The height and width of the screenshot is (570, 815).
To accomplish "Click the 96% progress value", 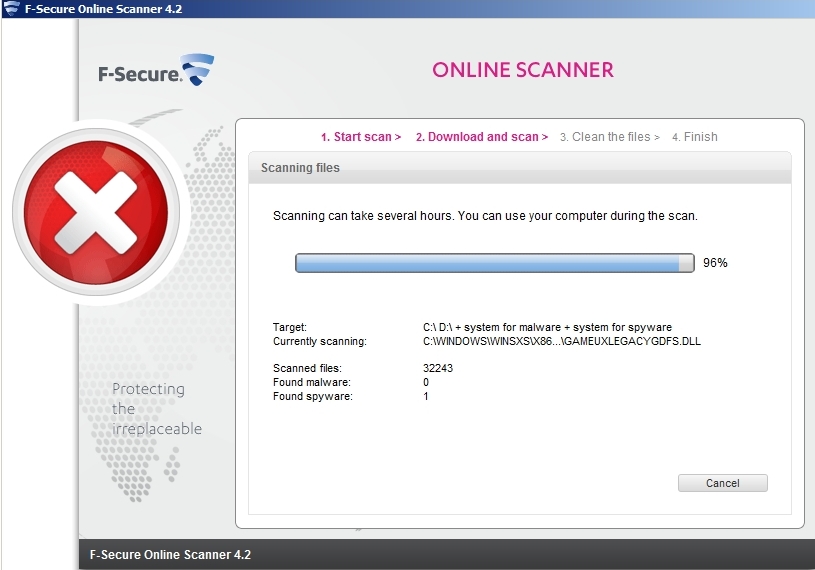I will (715, 263).
